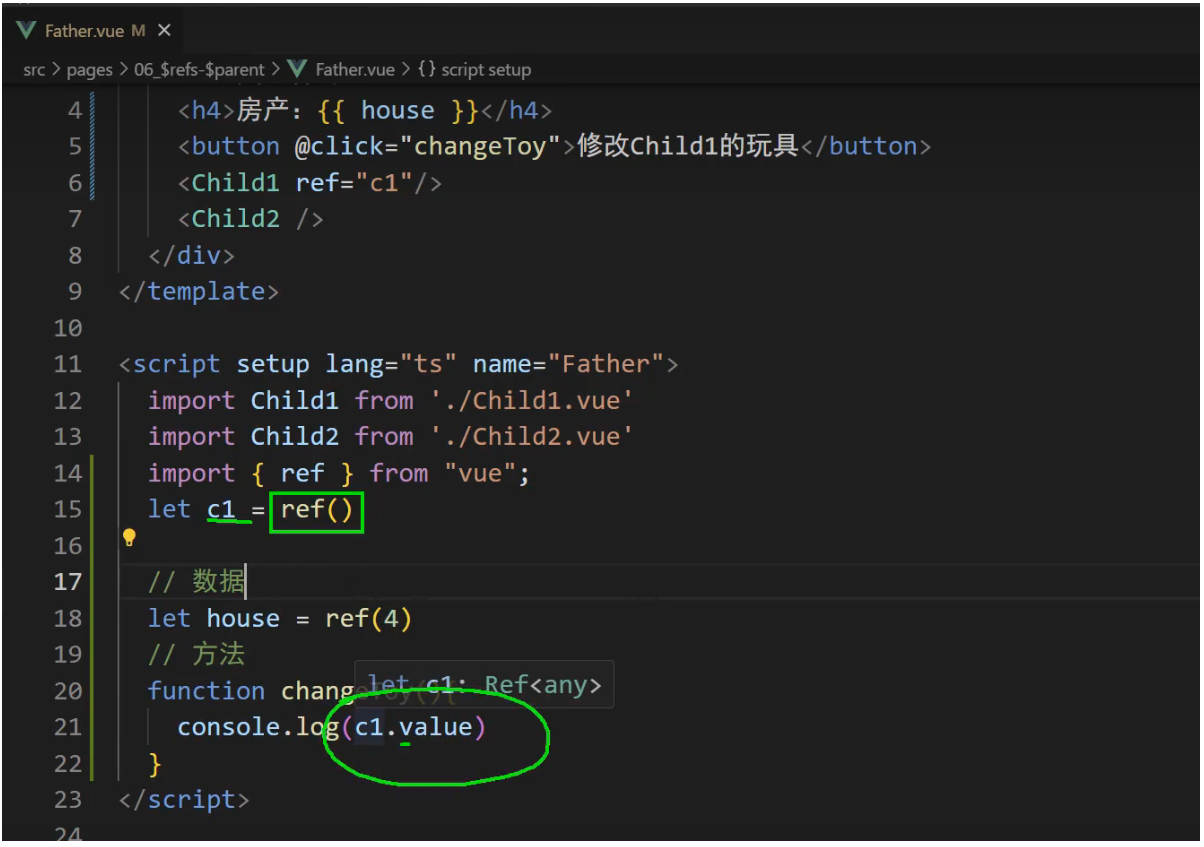
Task: Click console.log on line 21
Action: click(258, 727)
